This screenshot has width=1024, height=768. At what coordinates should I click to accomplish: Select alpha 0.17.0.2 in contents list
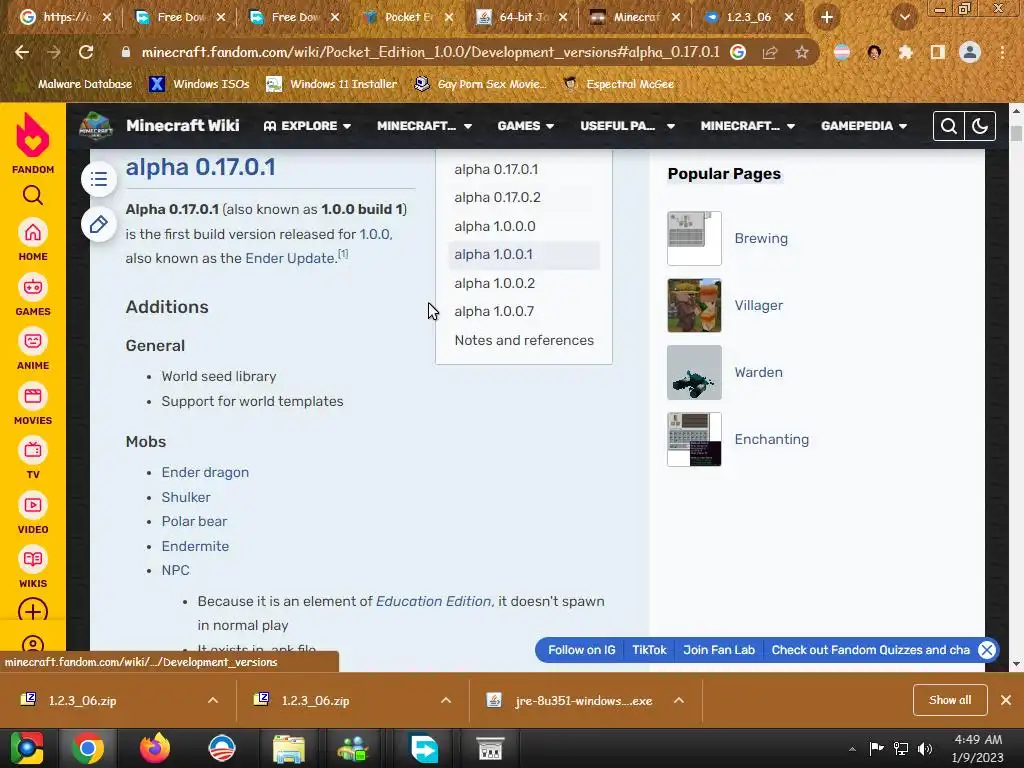pyautogui.click(x=498, y=197)
